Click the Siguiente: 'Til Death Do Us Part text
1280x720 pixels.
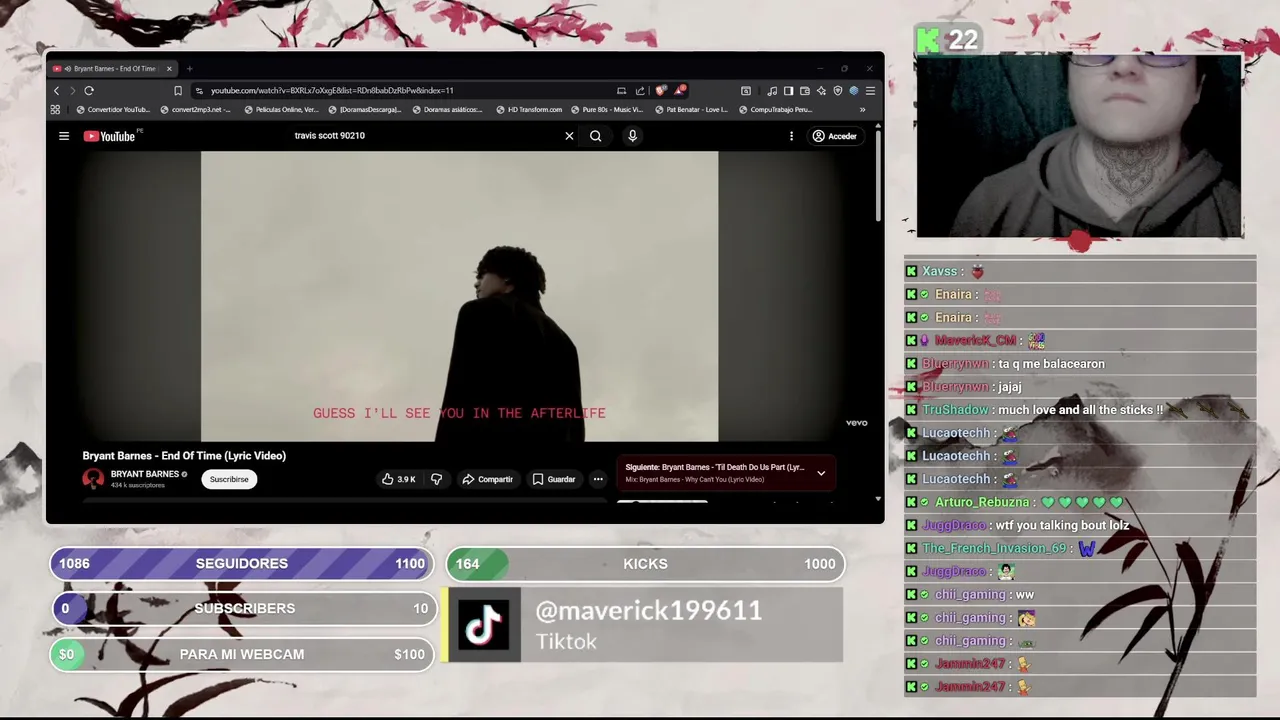(714, 467)
